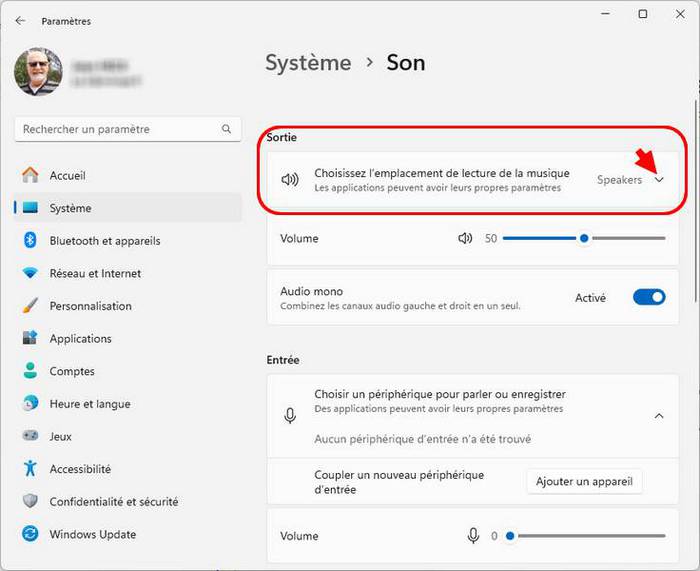Mute output via the speaker icon beside 50
This screenshot has height=571, width=700.
tap(465, 238)
